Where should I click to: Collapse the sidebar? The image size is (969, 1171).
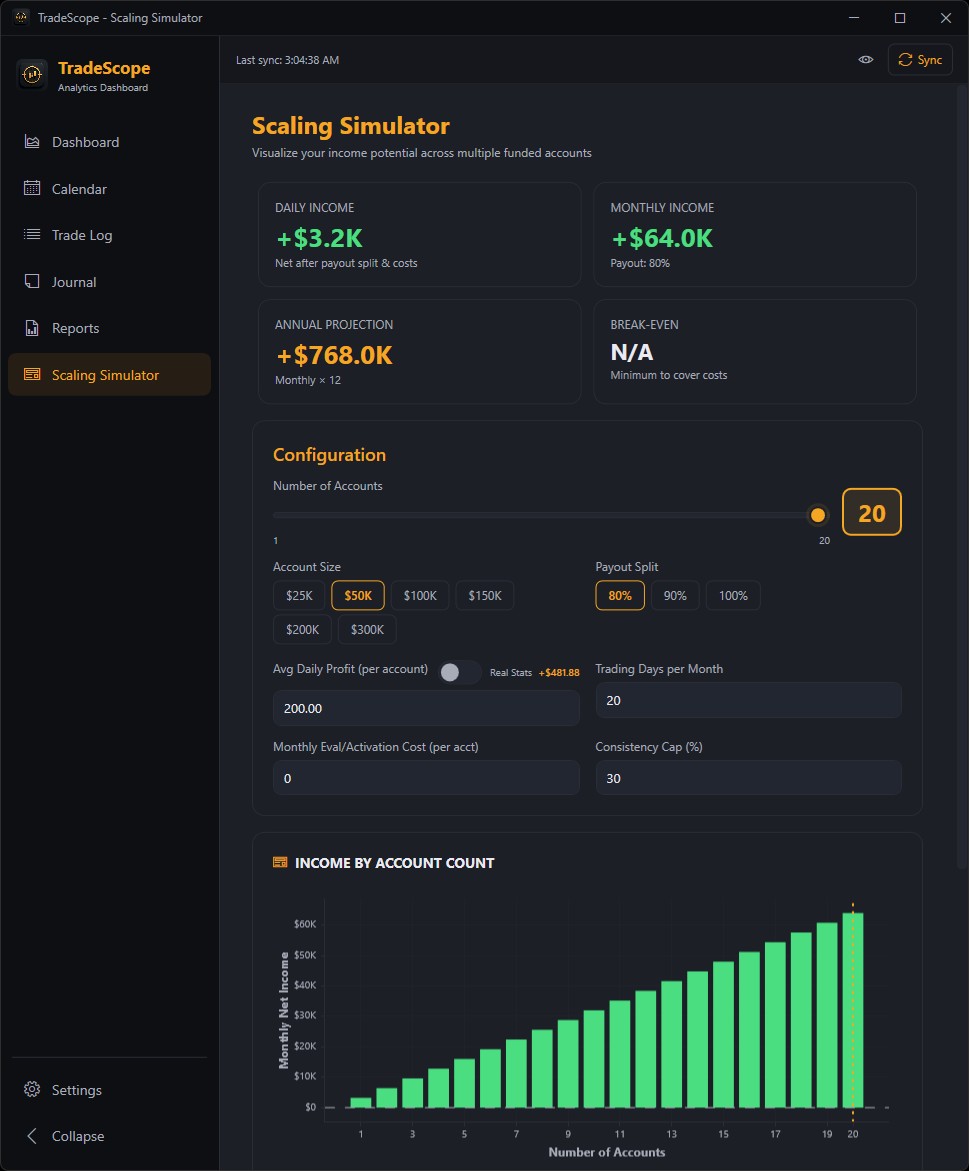(x=32, y=1136)
